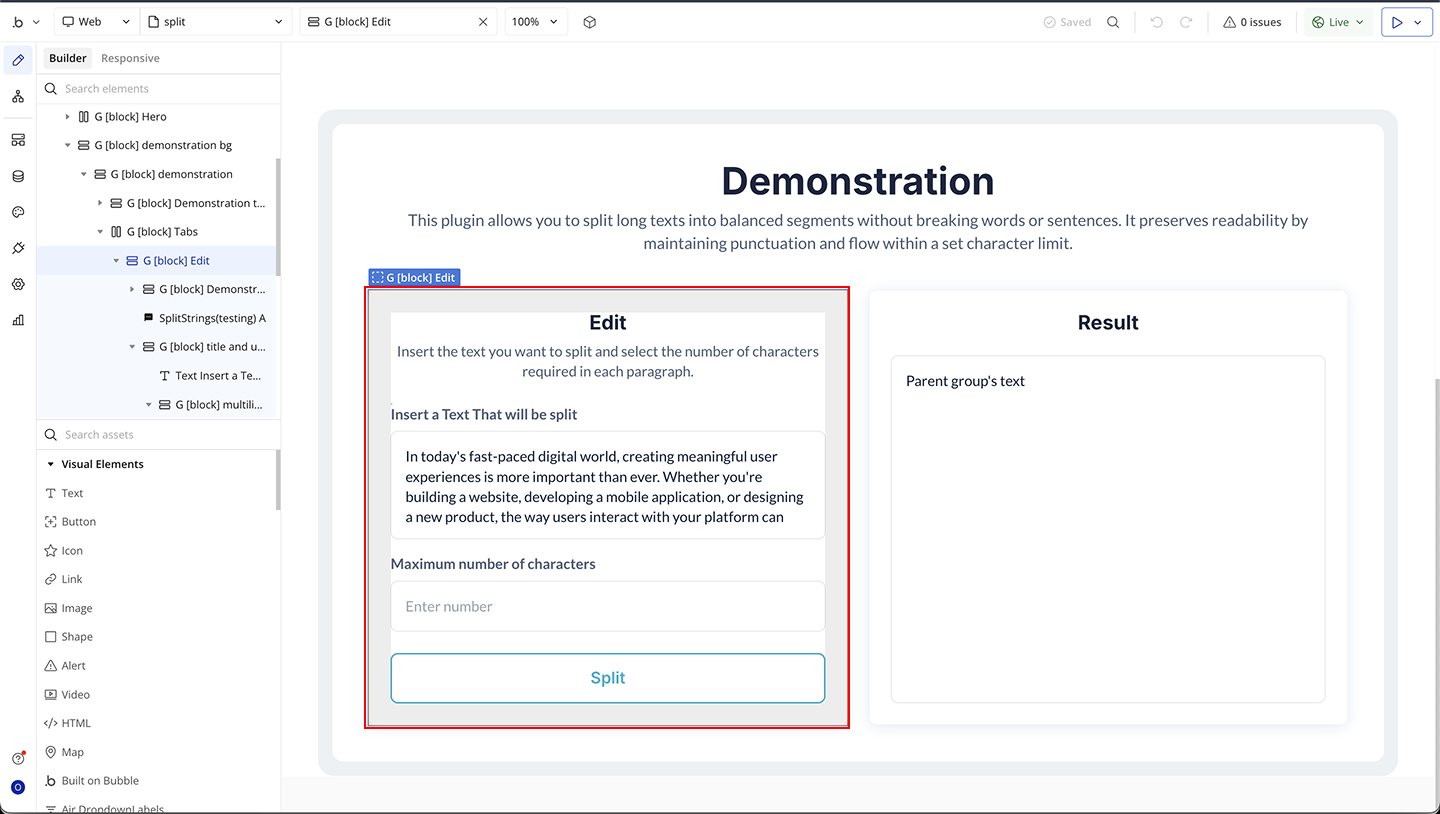This screenshot has width=1440, height=814.
Task: Click the element tree scrollbar
Action: click(x=278, y=216)
